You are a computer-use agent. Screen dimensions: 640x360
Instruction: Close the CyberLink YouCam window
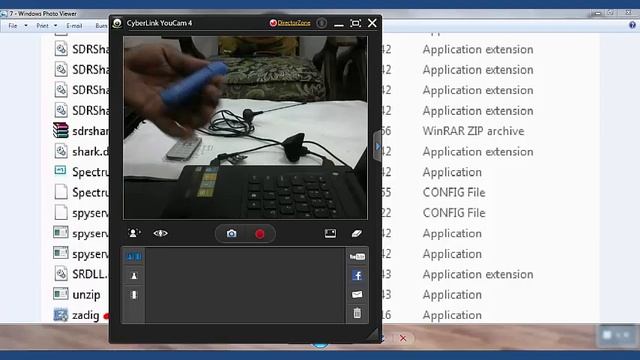(x=372, y=23)
